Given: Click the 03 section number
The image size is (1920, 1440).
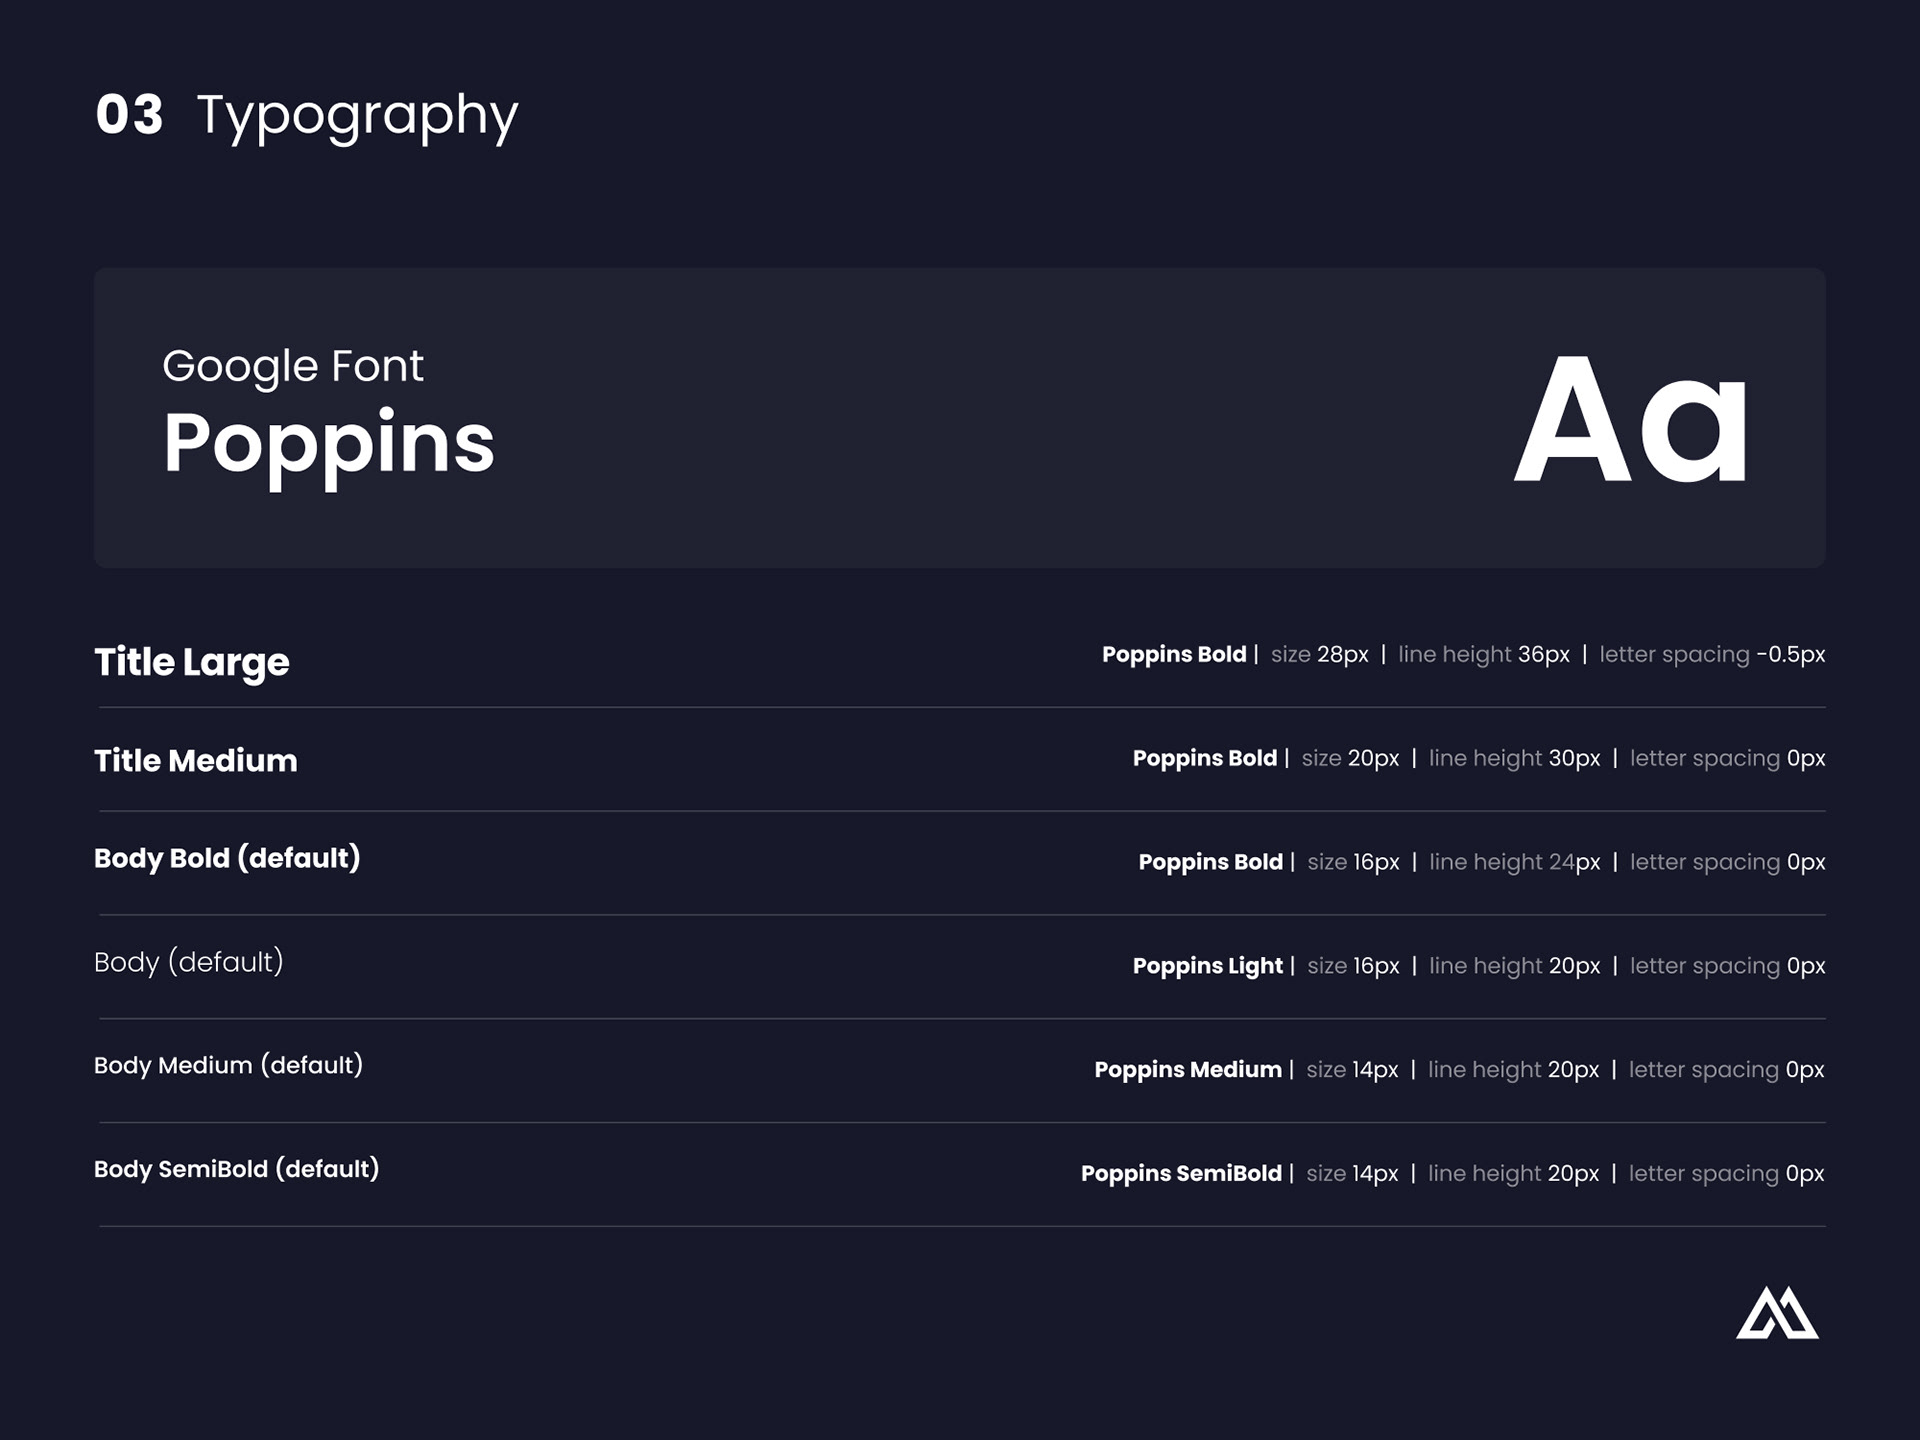Looking at the screenshot, I should click(x=129, y=115).
